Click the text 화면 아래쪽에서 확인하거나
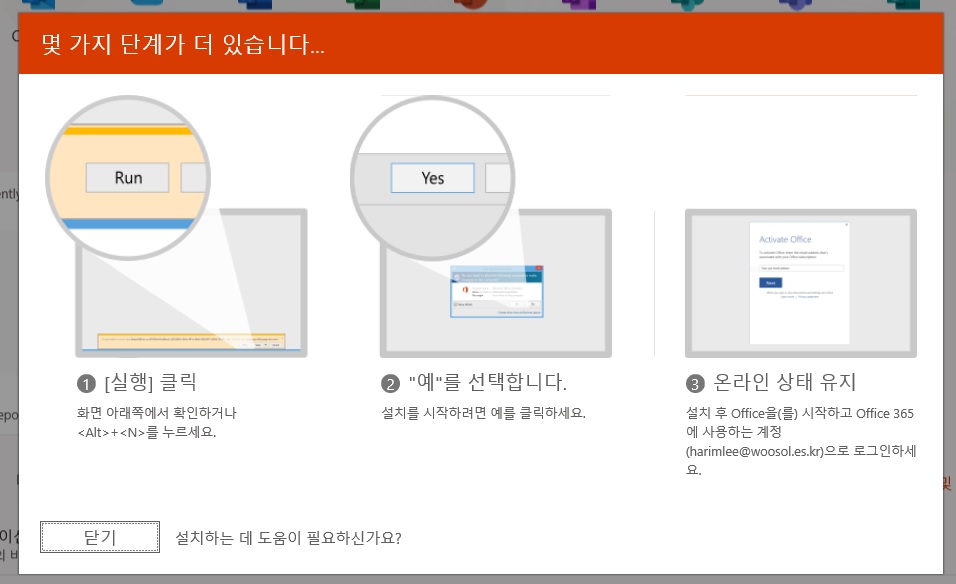 coord(157,413)
